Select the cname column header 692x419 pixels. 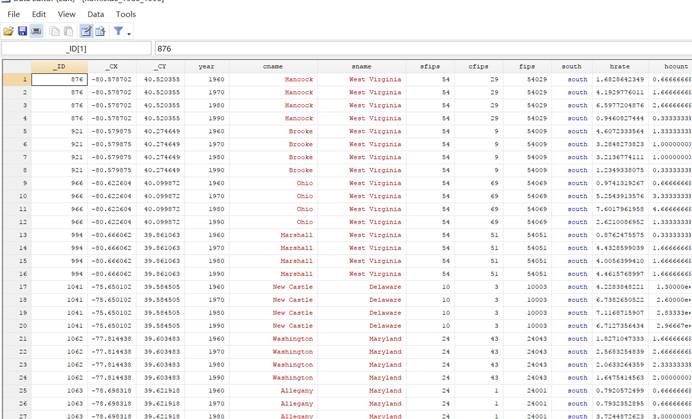[273, 67]
